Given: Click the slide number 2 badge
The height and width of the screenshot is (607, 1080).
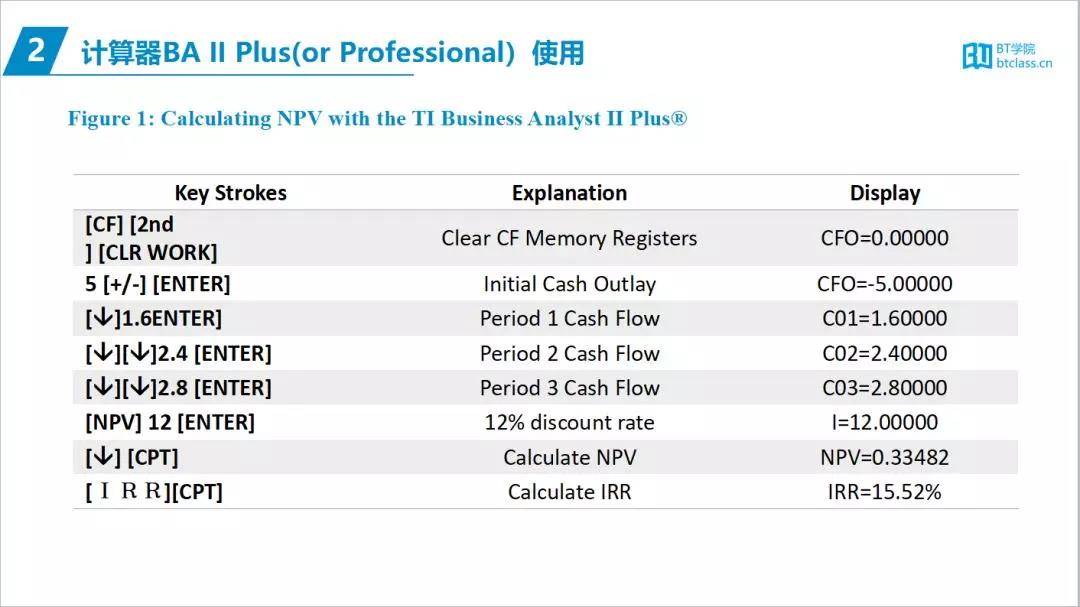Looking at the screenshot, I should (36, 51).
